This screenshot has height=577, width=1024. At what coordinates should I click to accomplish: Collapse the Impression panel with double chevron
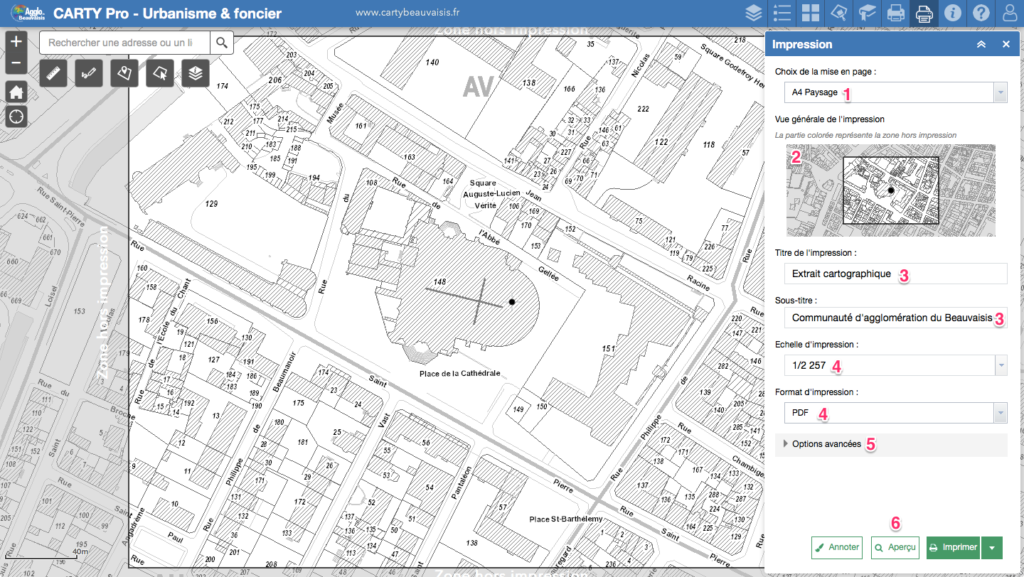click(981, 44)
